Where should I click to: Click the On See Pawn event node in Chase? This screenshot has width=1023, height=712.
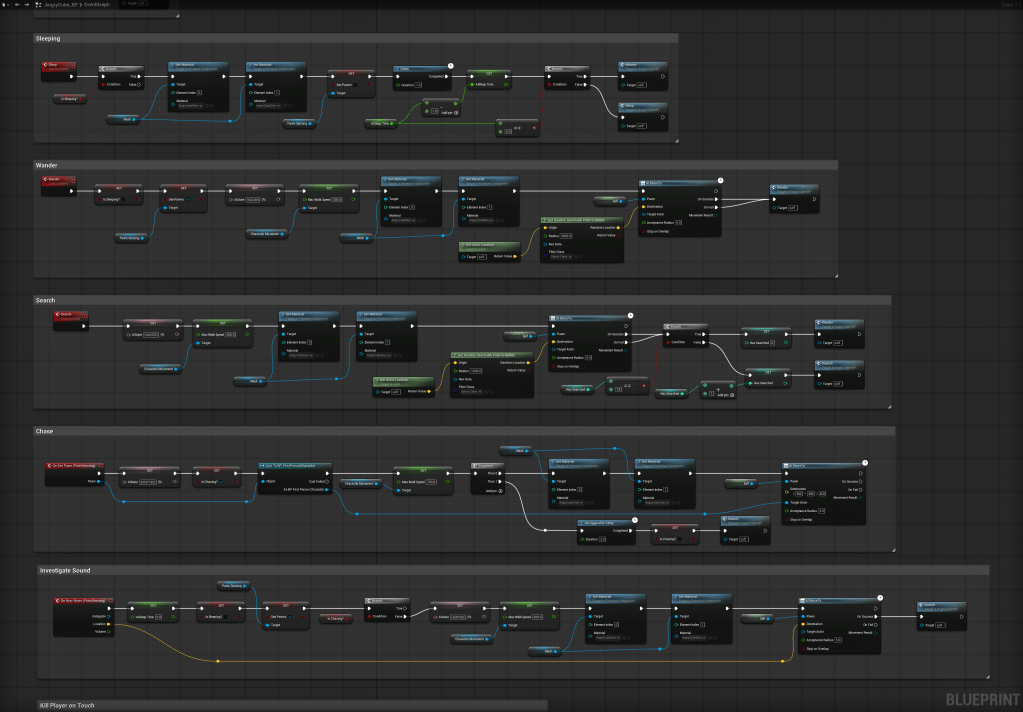click(72, 467)
